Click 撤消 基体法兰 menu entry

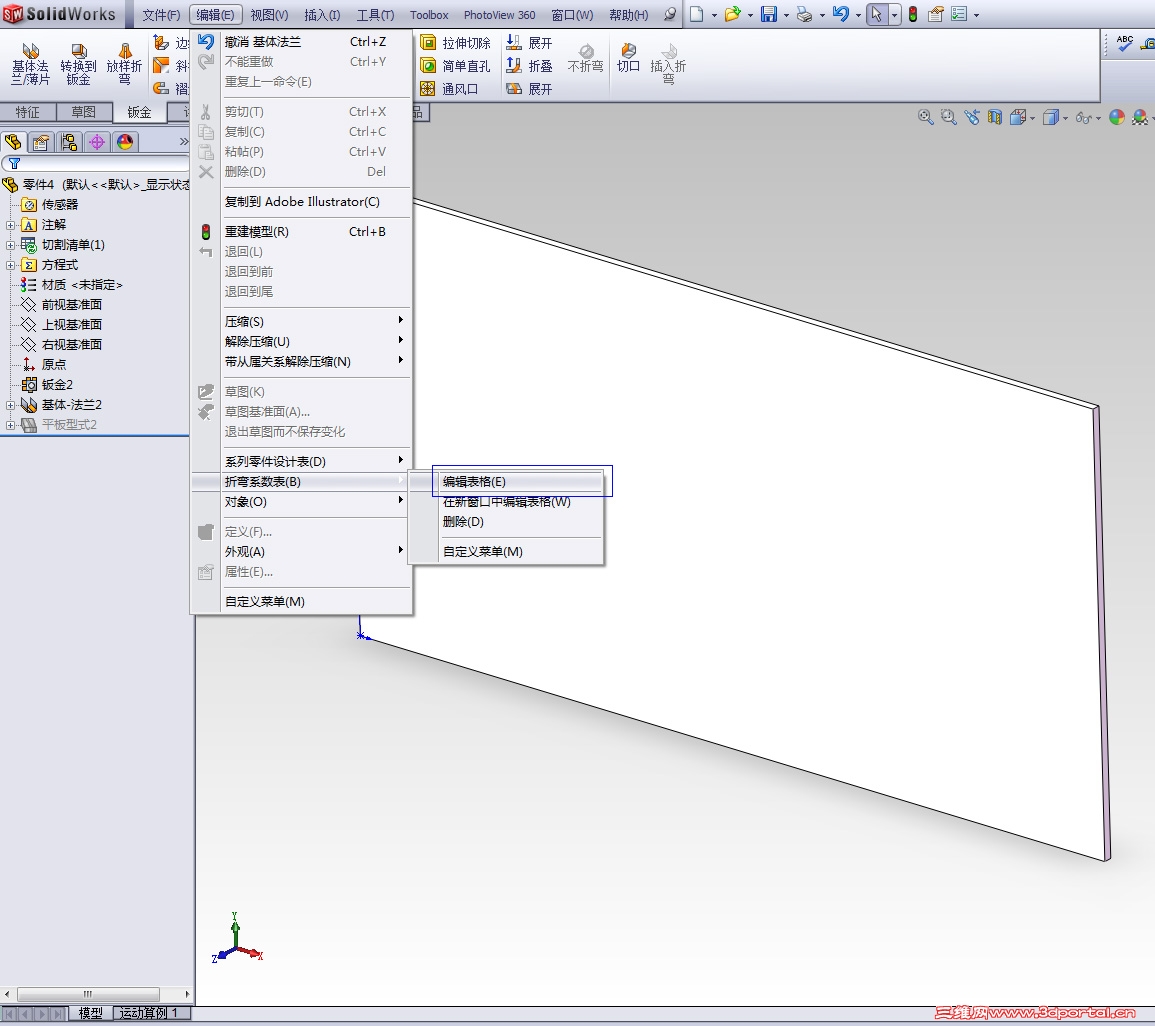click(x=301, y=42)
